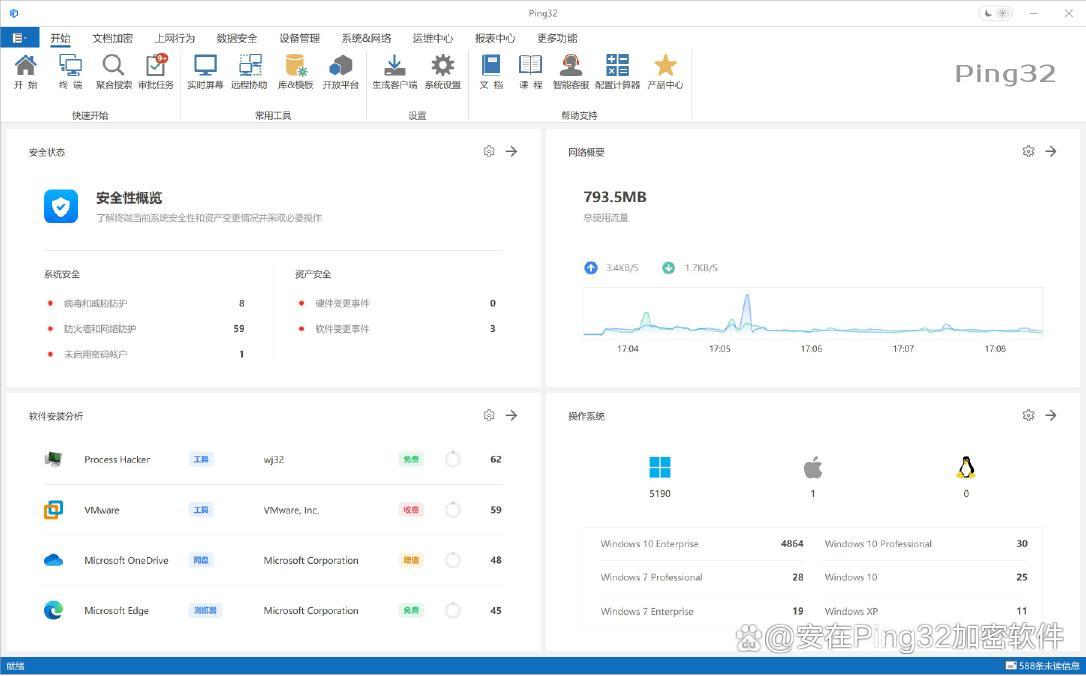Expand 网络概要 panel with arrow
Image resolution: width=1086 pixels, height=676 pixels.
tap(1051, 151)
